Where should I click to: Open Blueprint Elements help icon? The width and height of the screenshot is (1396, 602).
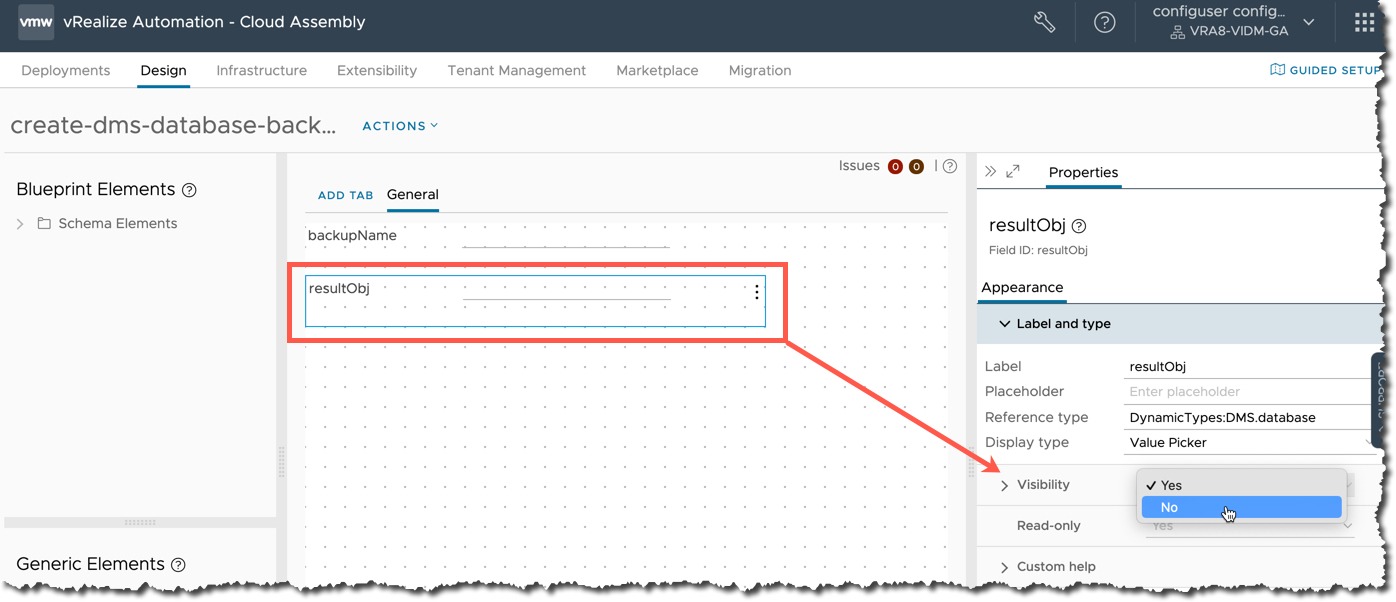[190, 190]
